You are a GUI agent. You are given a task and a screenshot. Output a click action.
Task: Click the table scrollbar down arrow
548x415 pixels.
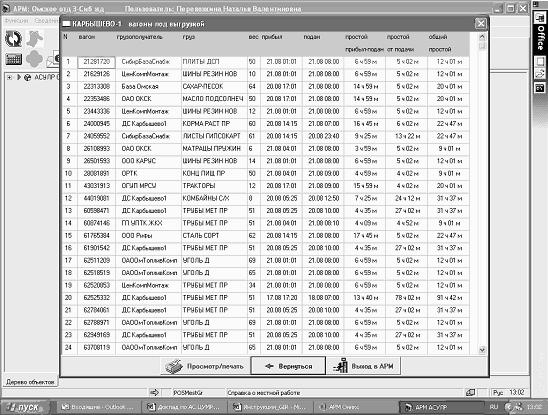coord(482,350)
